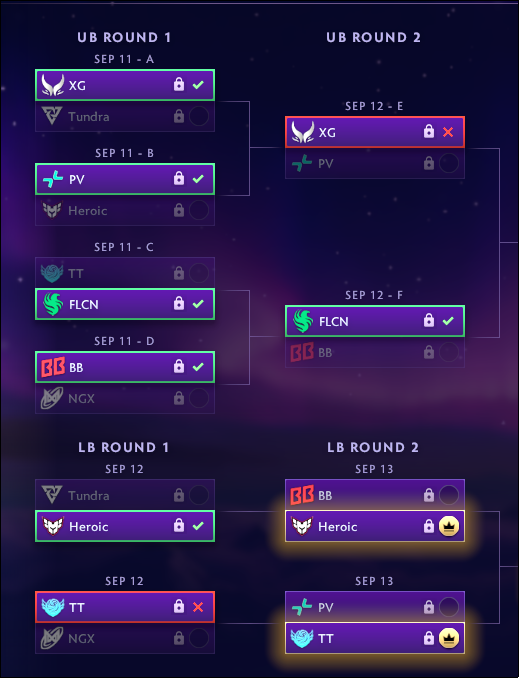The height and width of the screenshot is (678, 519).
Task: Click FLCN logo in SEP 12 - F match
Action: (x=302, y=321)
